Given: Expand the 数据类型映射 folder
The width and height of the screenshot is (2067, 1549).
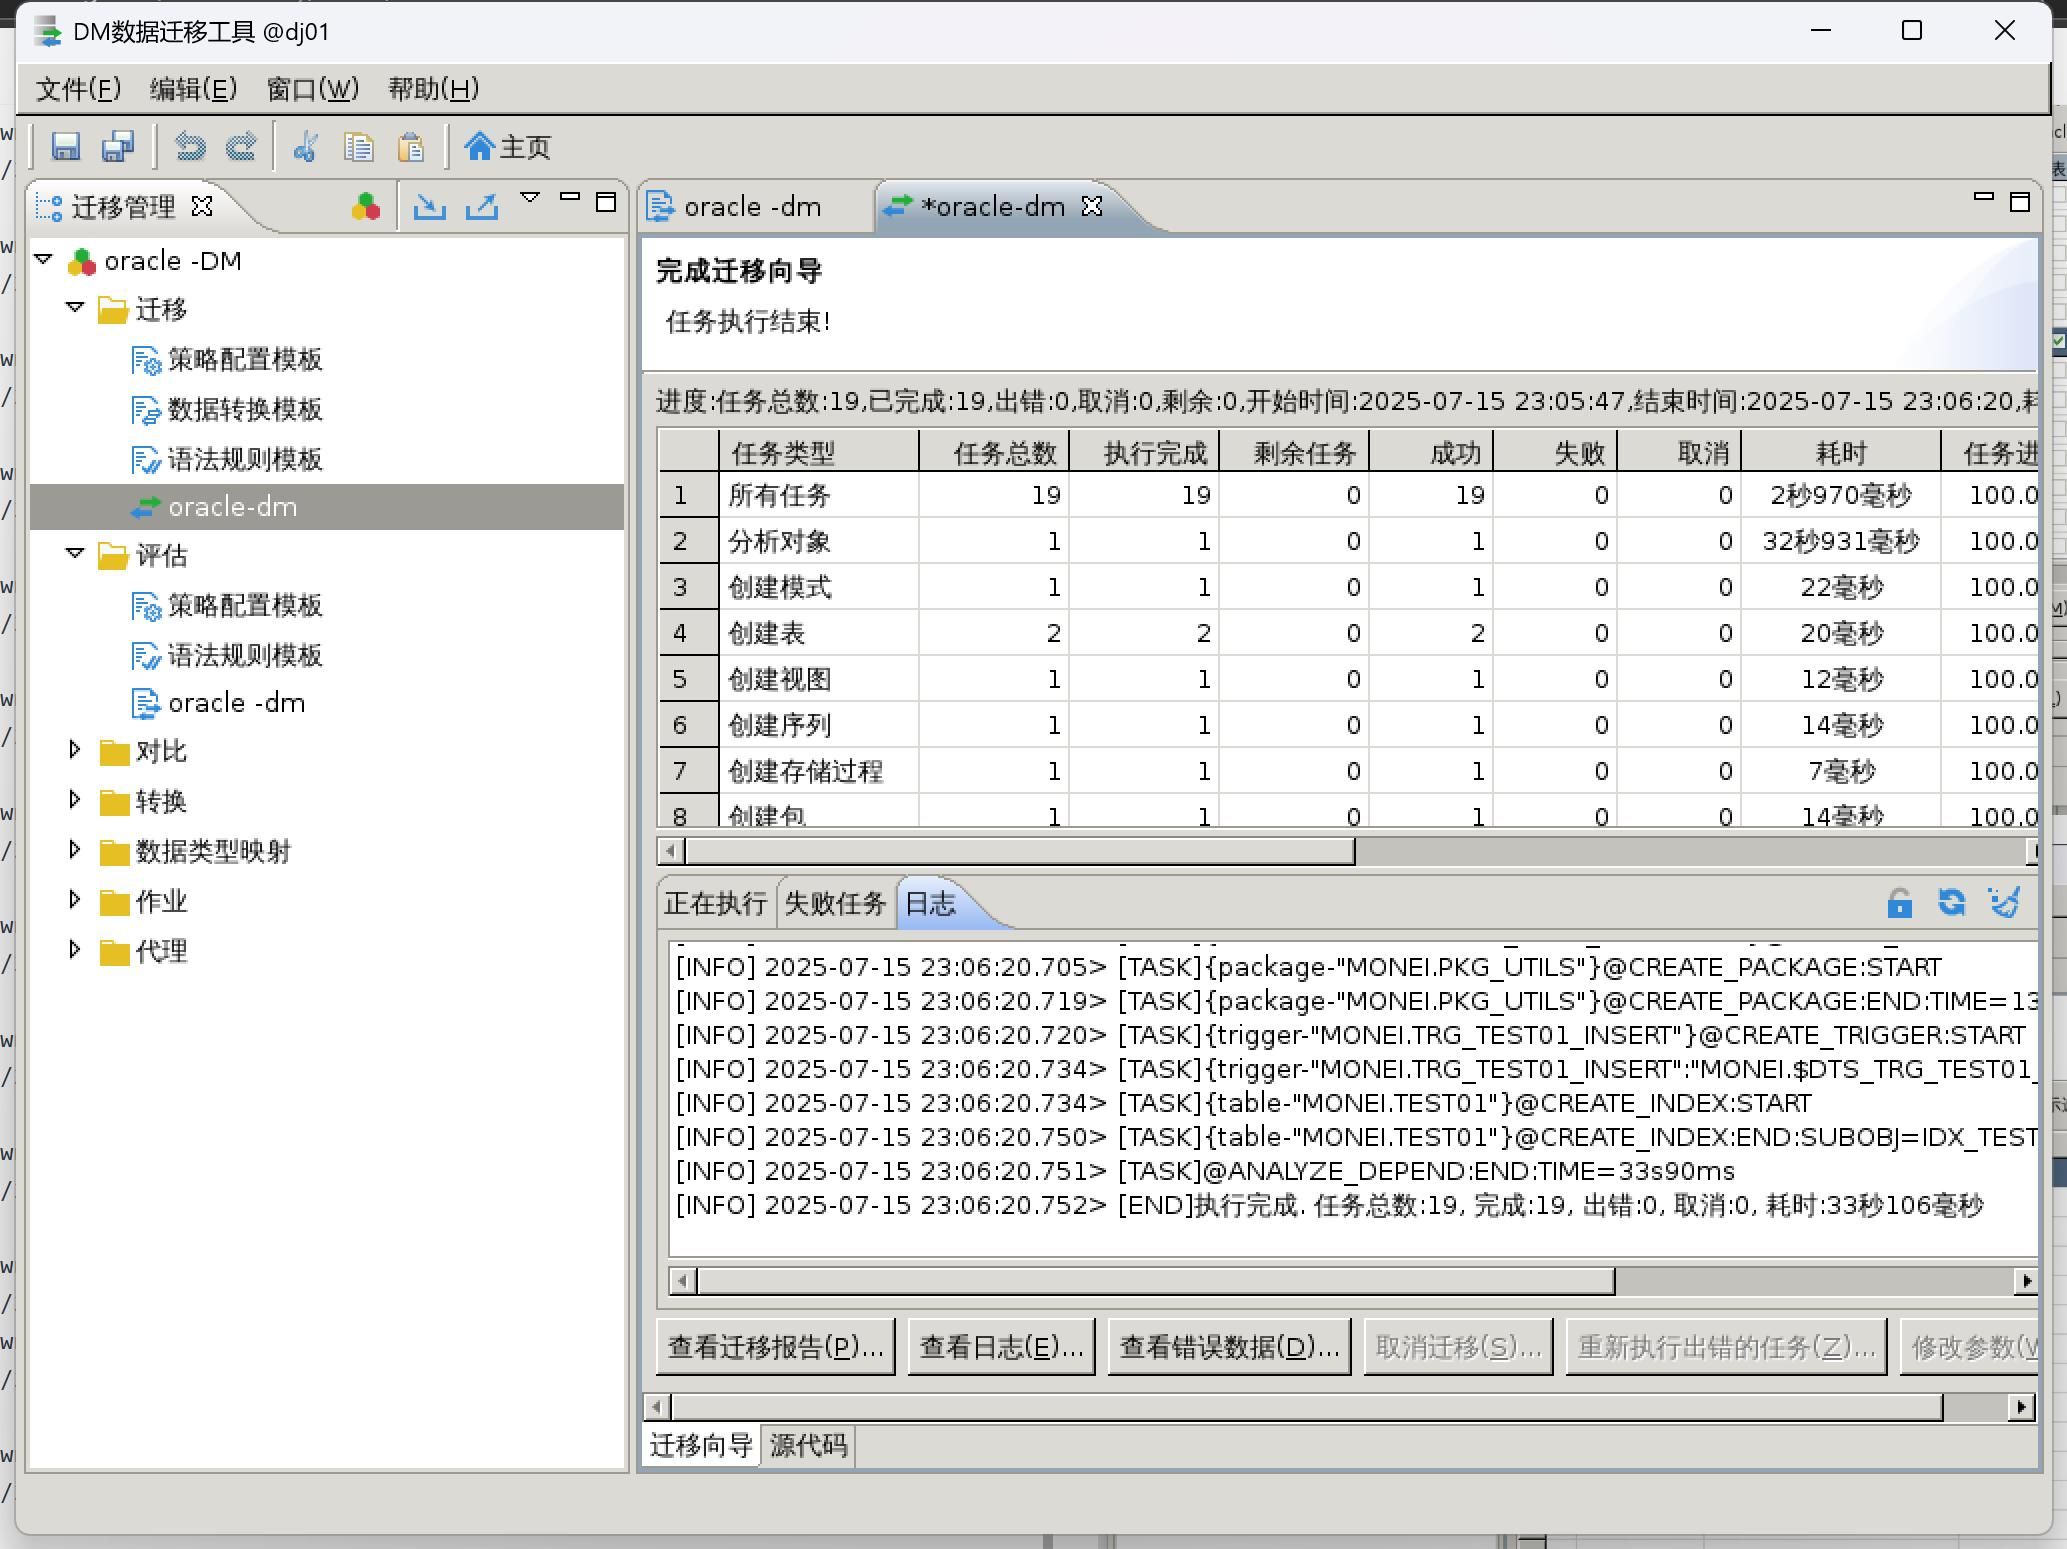Looking at the screenshot, I should 74,850.
